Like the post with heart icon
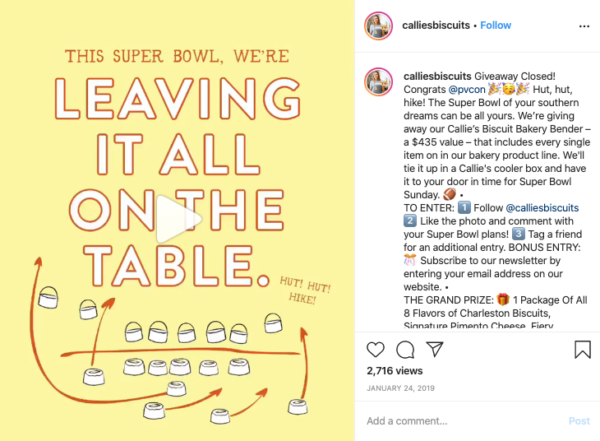Screen dimensions: 600x441 376,350
